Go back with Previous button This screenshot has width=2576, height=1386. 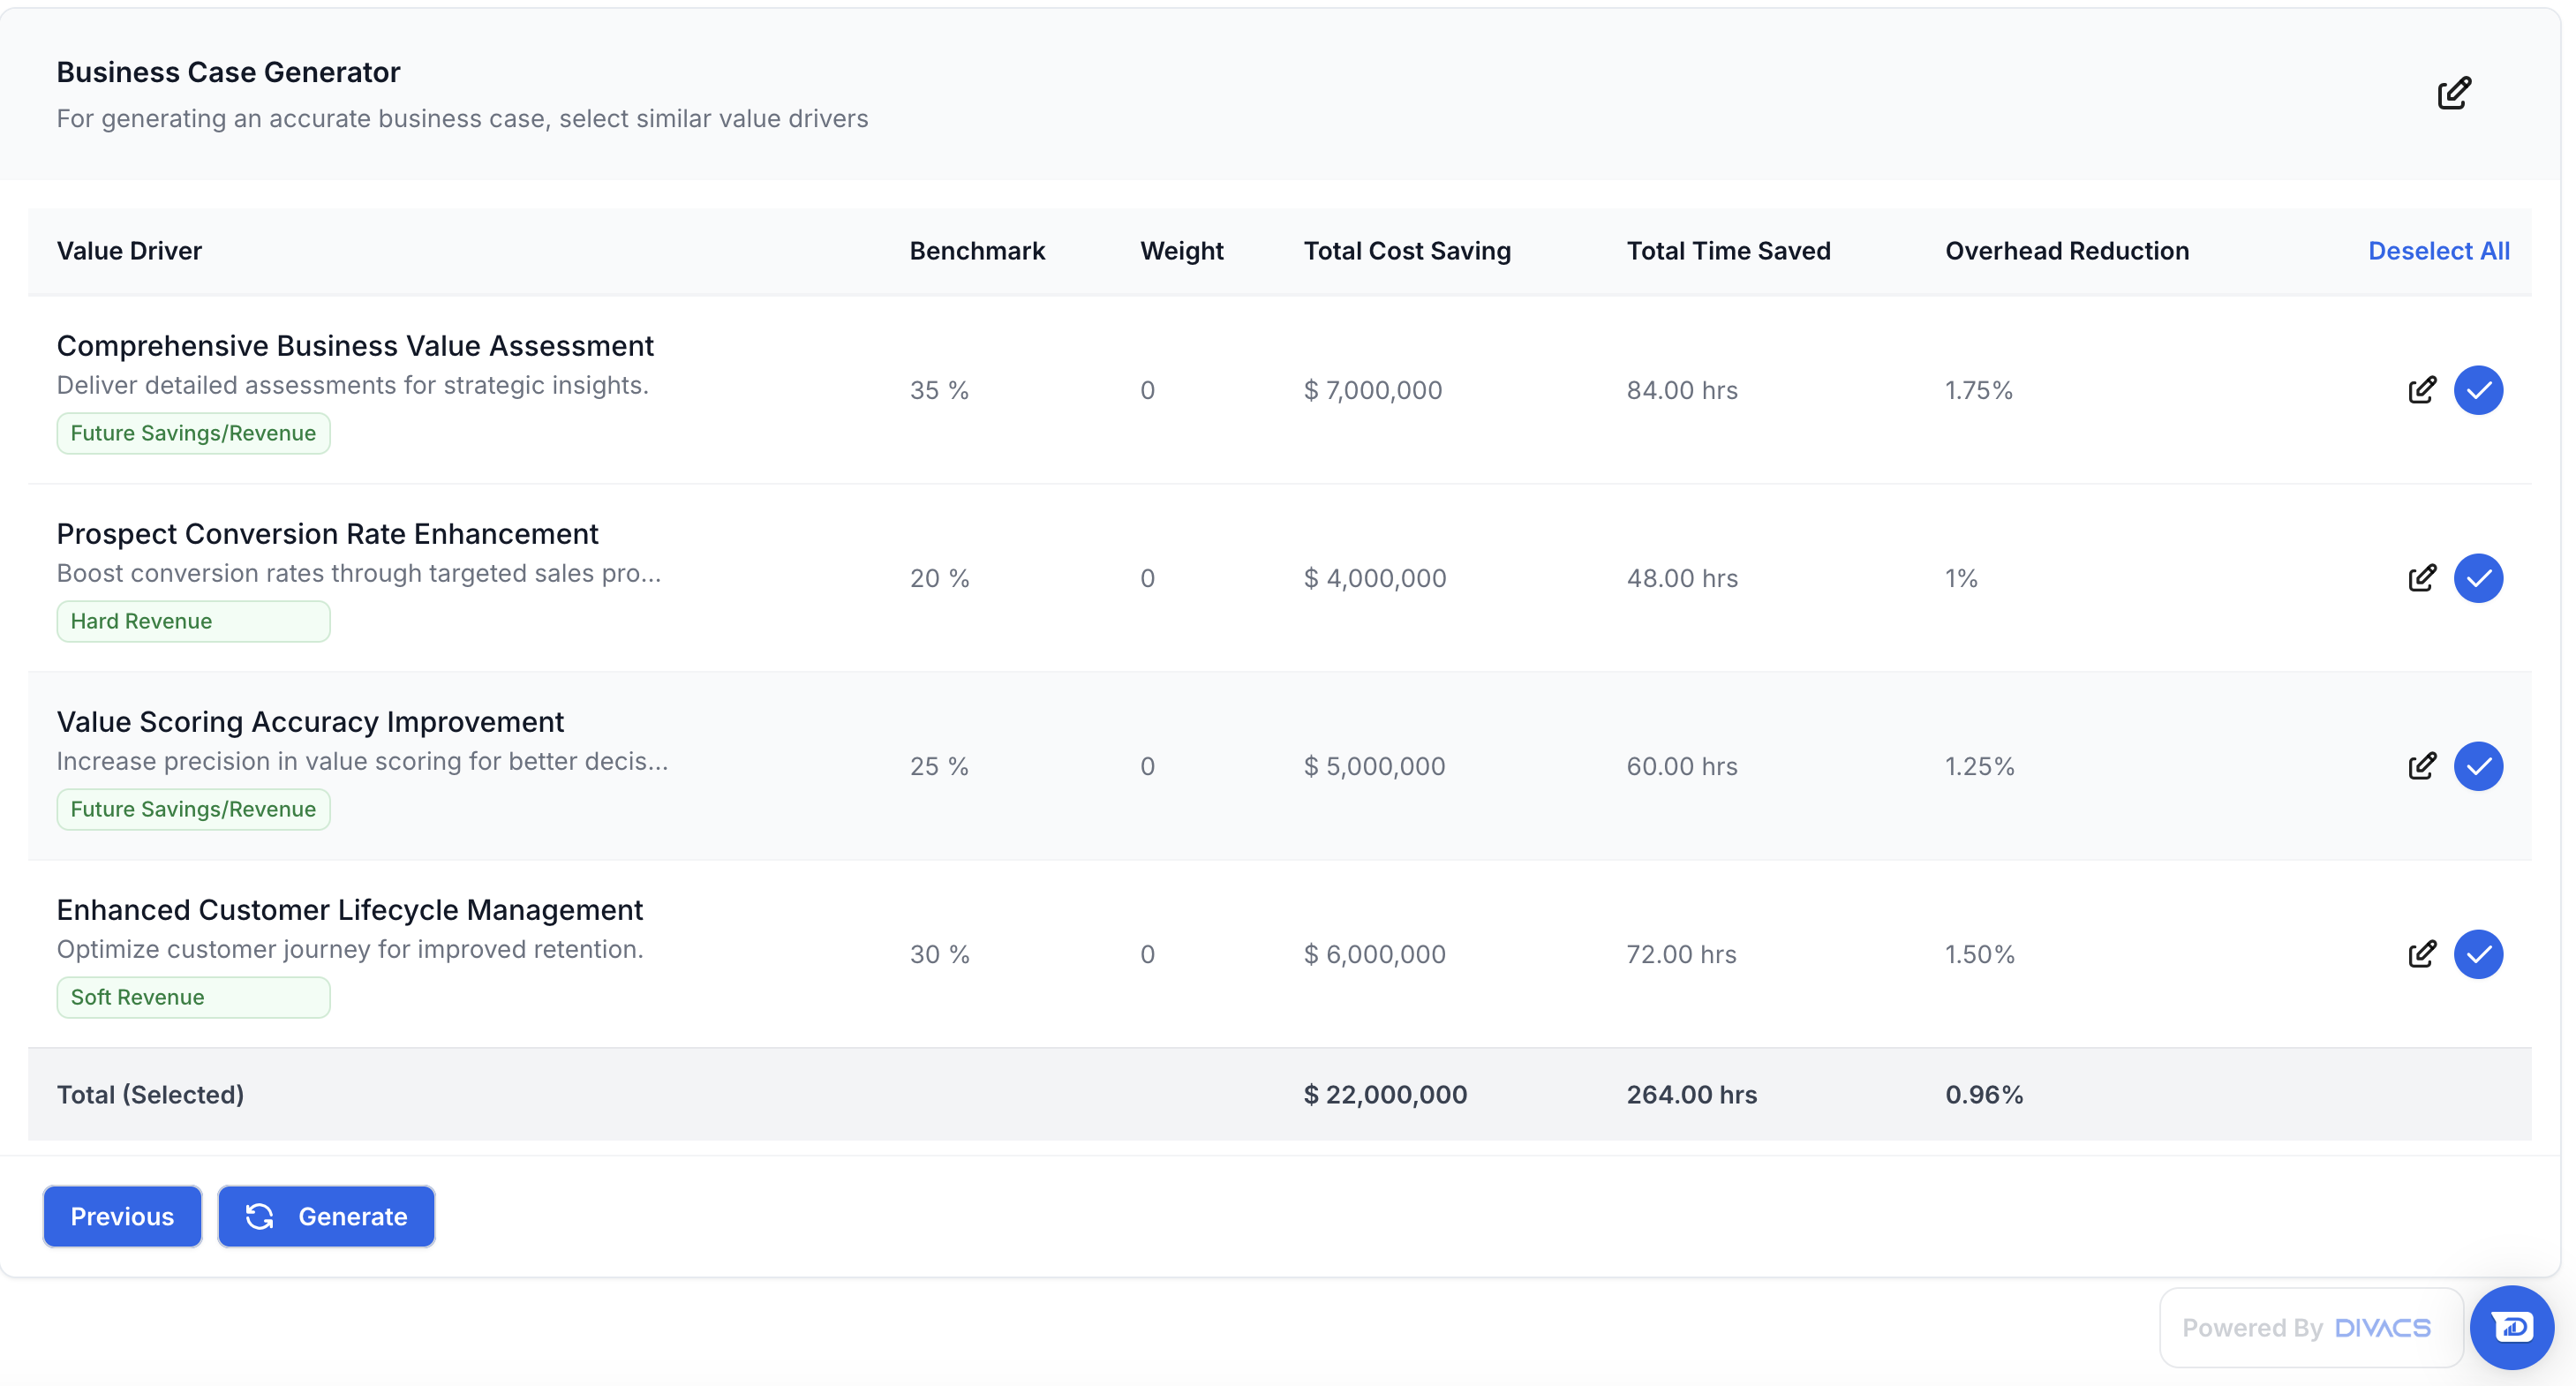pos(122,1216)
